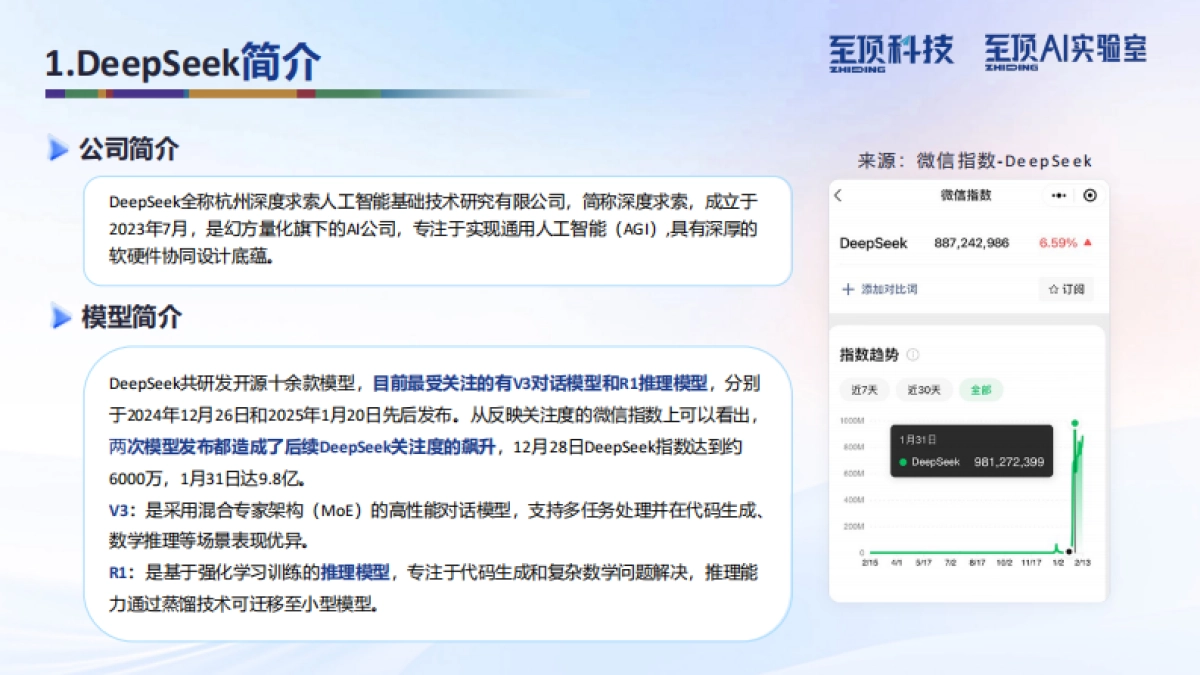Expand the 公司简介 section triangle
The height and width of the screenshot is (675, 1200).
[x=60, y=150]
